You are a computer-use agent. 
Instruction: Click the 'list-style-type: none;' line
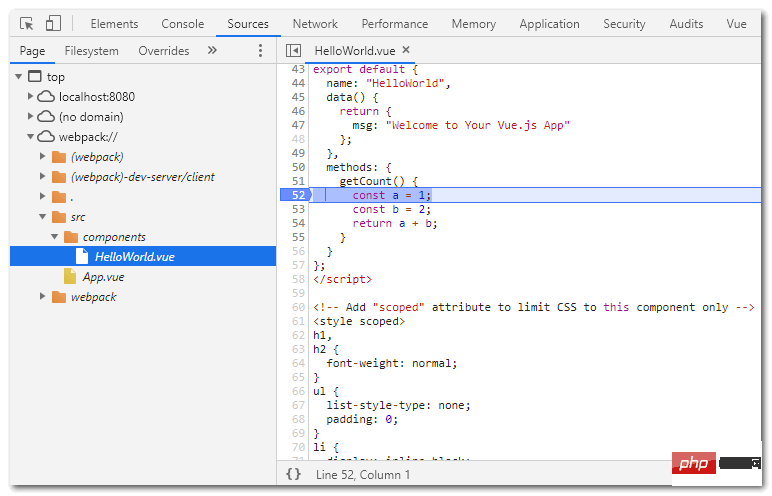coord(398,405)
